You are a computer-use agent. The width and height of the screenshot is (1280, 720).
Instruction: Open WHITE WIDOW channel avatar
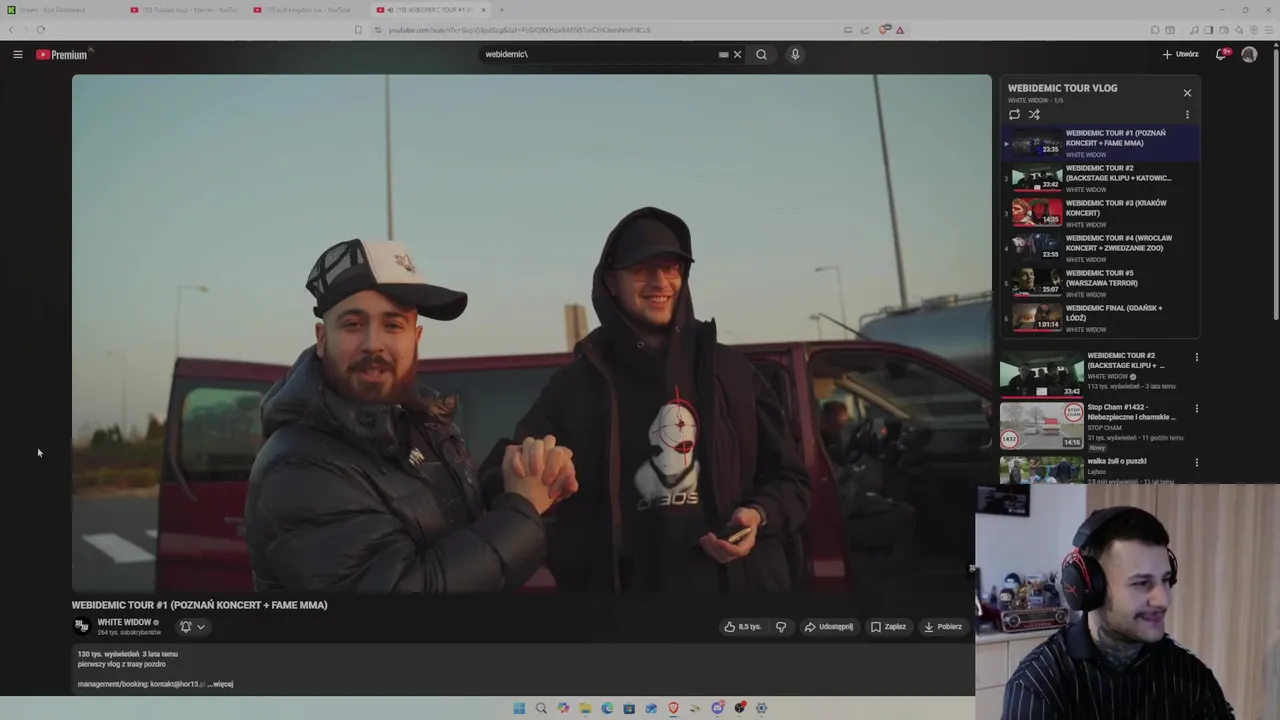[82, 627]
